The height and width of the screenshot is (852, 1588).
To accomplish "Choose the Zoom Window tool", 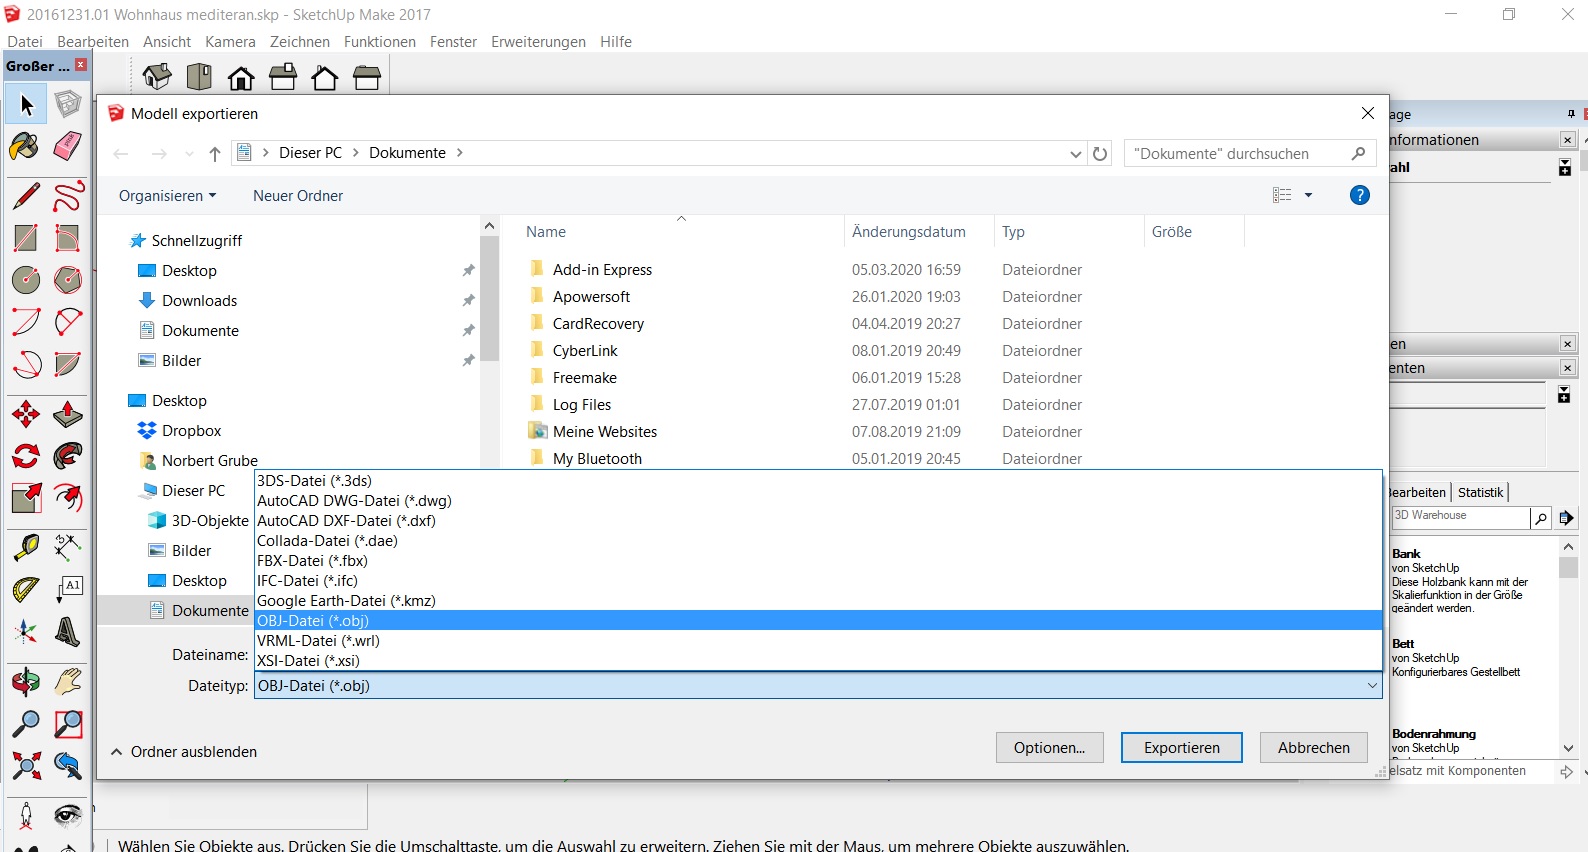I will pos(68,724).
